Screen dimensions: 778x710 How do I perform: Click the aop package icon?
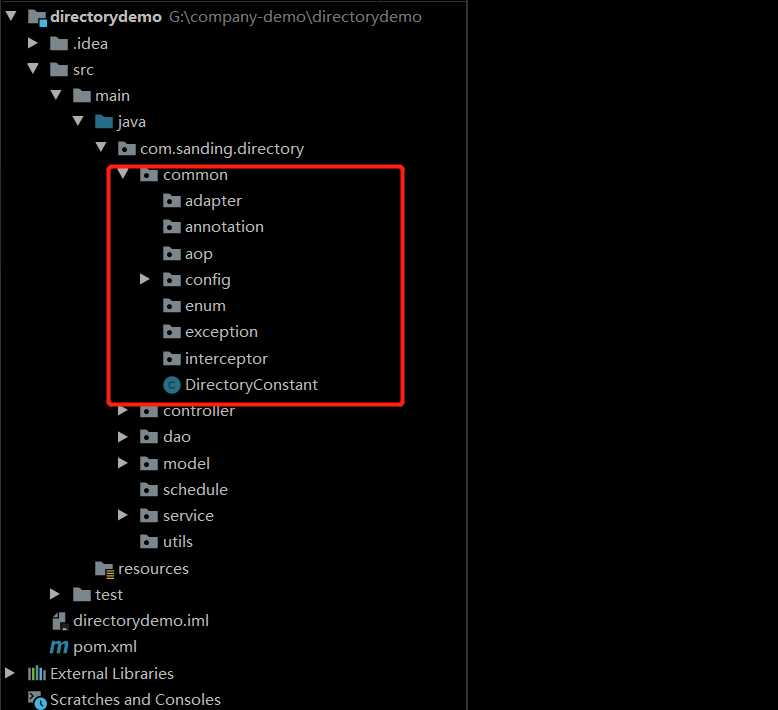point(172,254)
